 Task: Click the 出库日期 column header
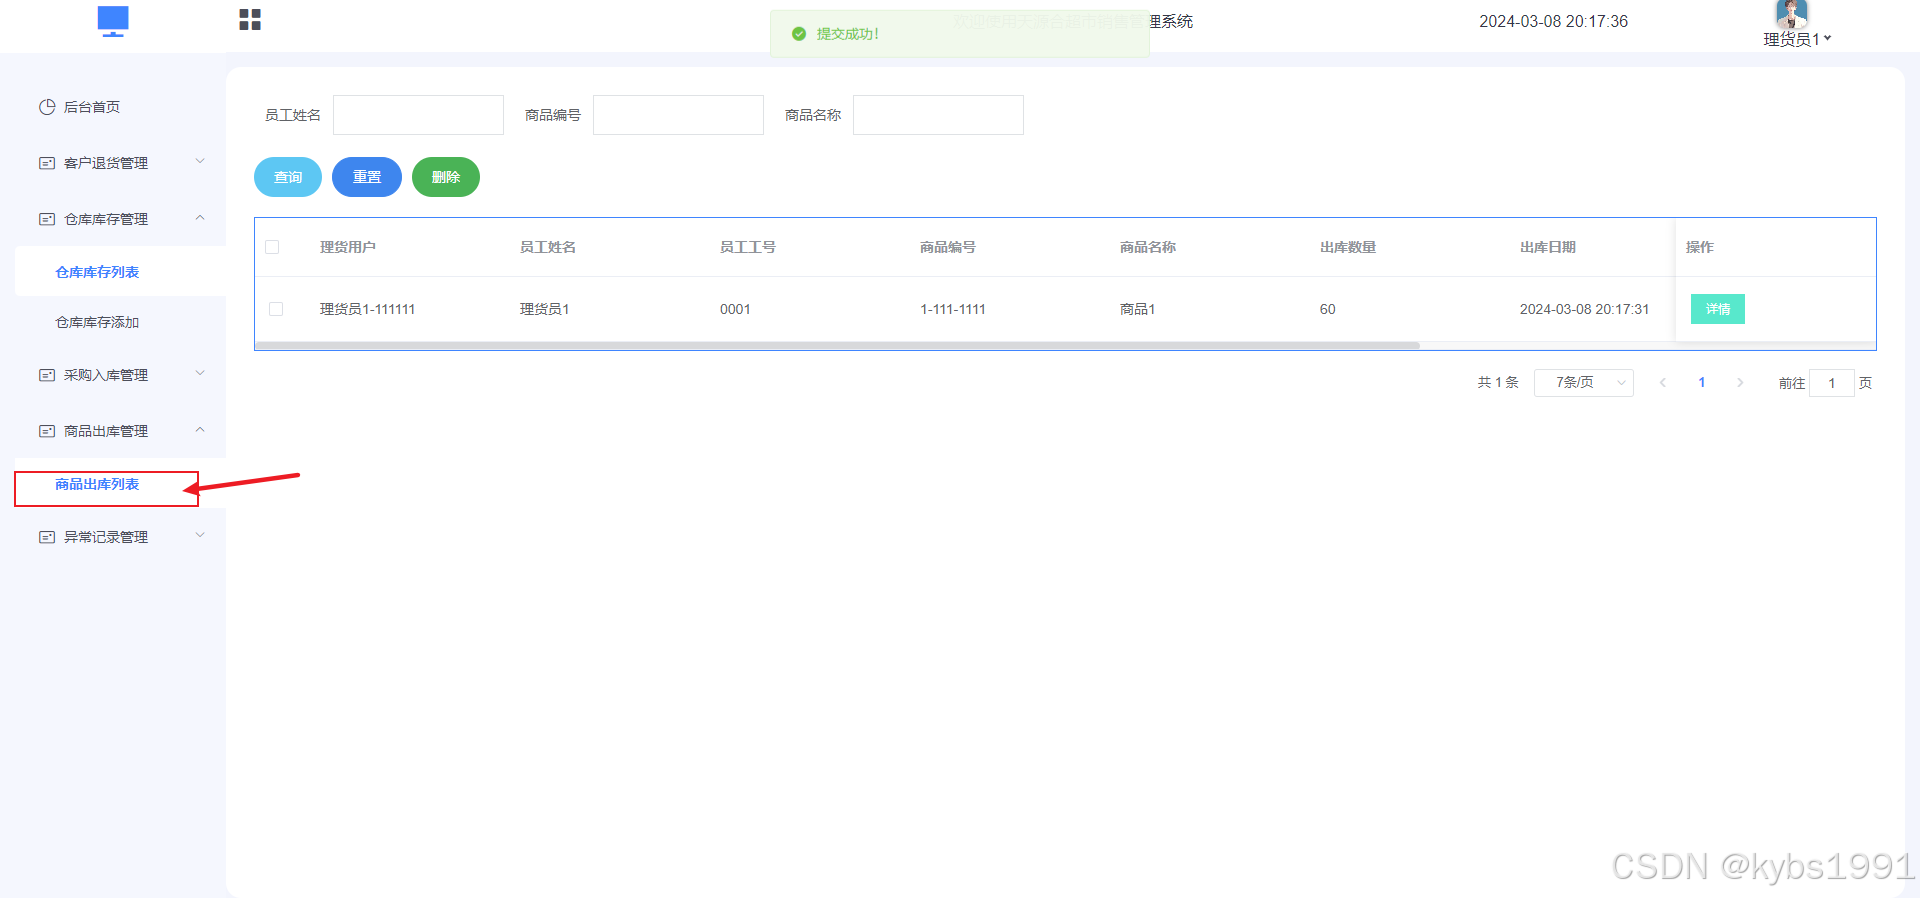click(1548, 247)
